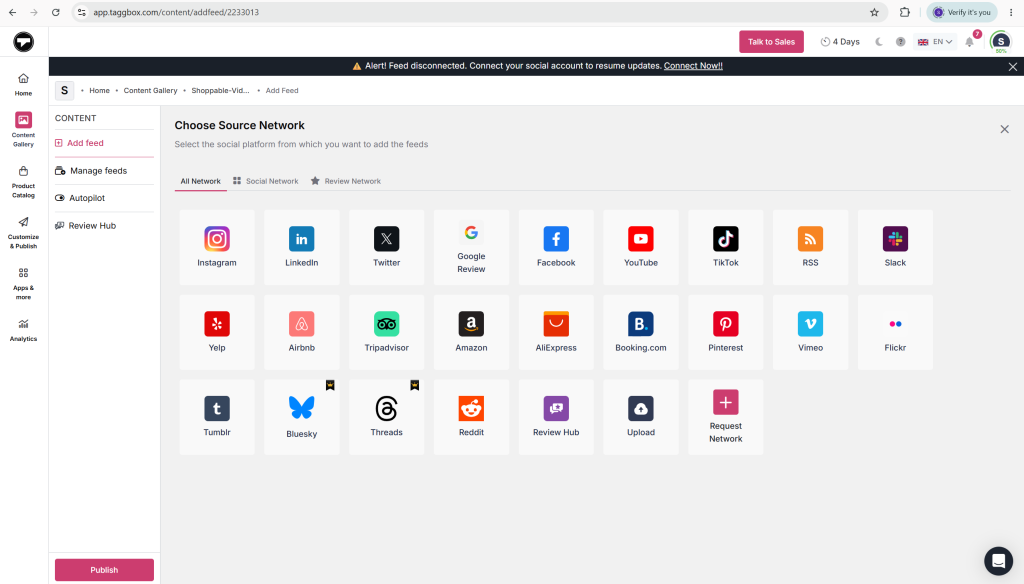Select the TikTok network tile
Viewport: 1024px width, 584px height.
pyautogui.click(x=726, y=247)
